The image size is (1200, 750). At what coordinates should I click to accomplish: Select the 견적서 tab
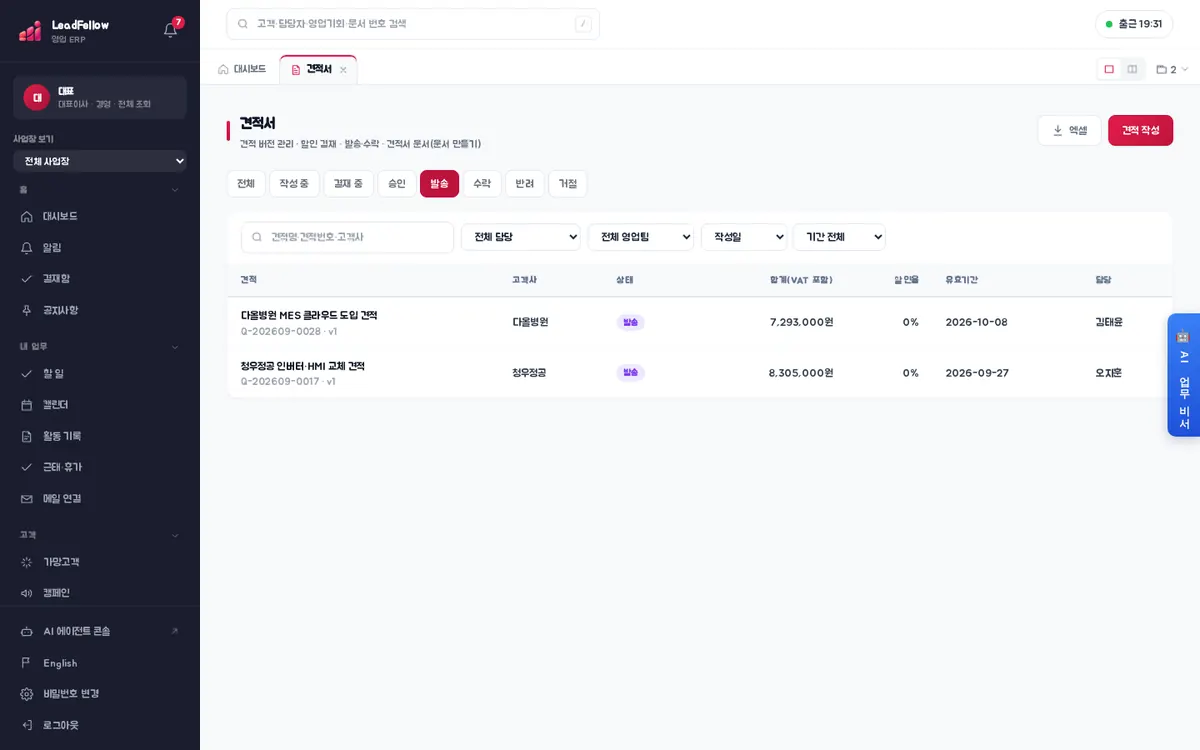(319, 69)
